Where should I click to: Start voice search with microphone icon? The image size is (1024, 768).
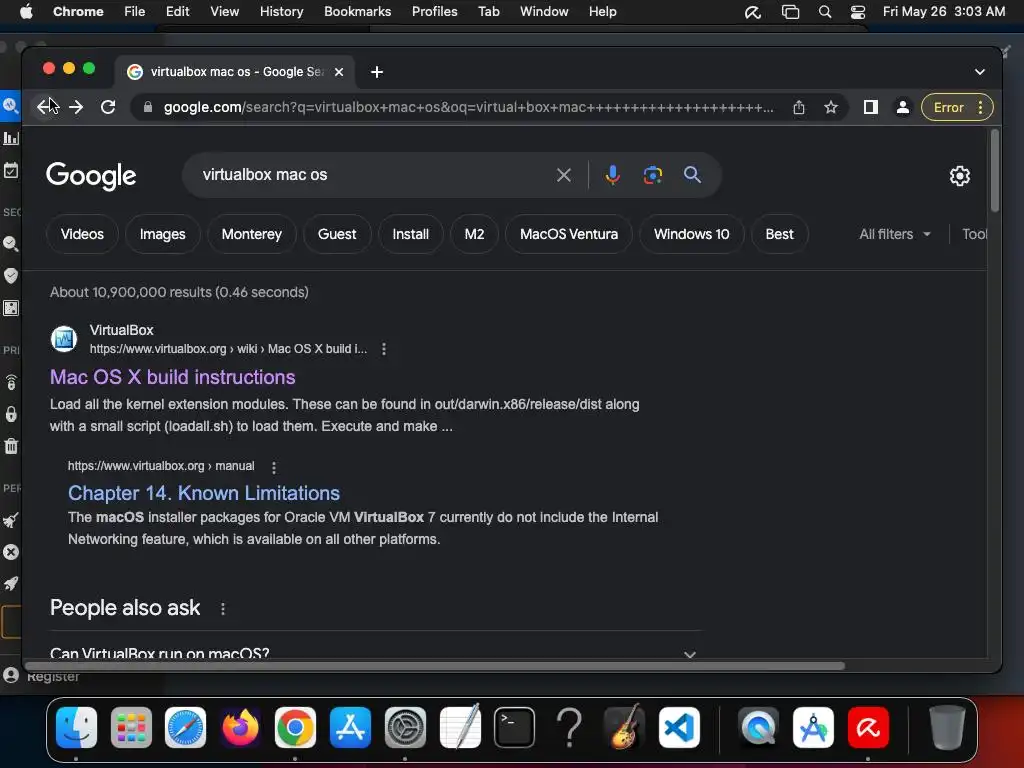coord(613,175)
